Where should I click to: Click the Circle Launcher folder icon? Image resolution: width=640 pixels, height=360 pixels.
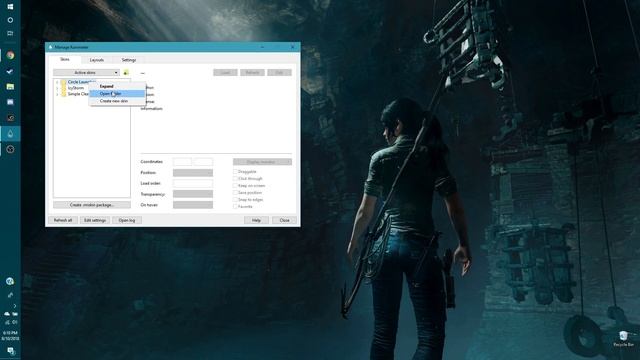click(64, 82)
